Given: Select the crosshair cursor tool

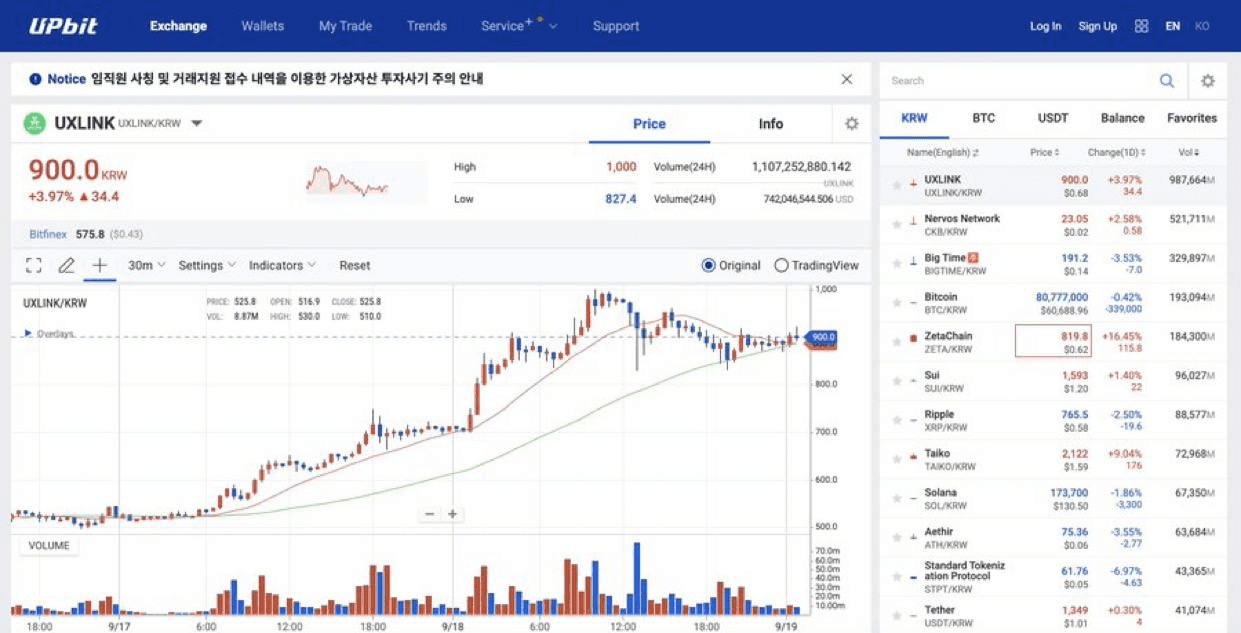Looking at the screenshot, I should [x=99, y=265].
